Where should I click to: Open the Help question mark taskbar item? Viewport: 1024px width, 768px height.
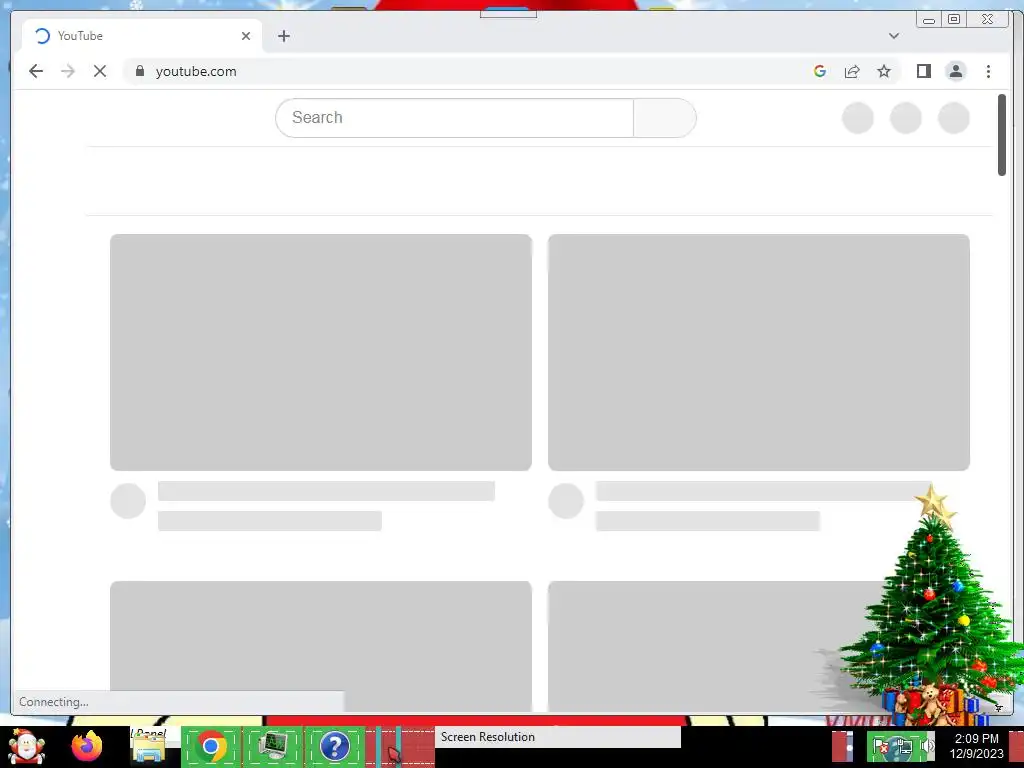click(x=334, y=747)
